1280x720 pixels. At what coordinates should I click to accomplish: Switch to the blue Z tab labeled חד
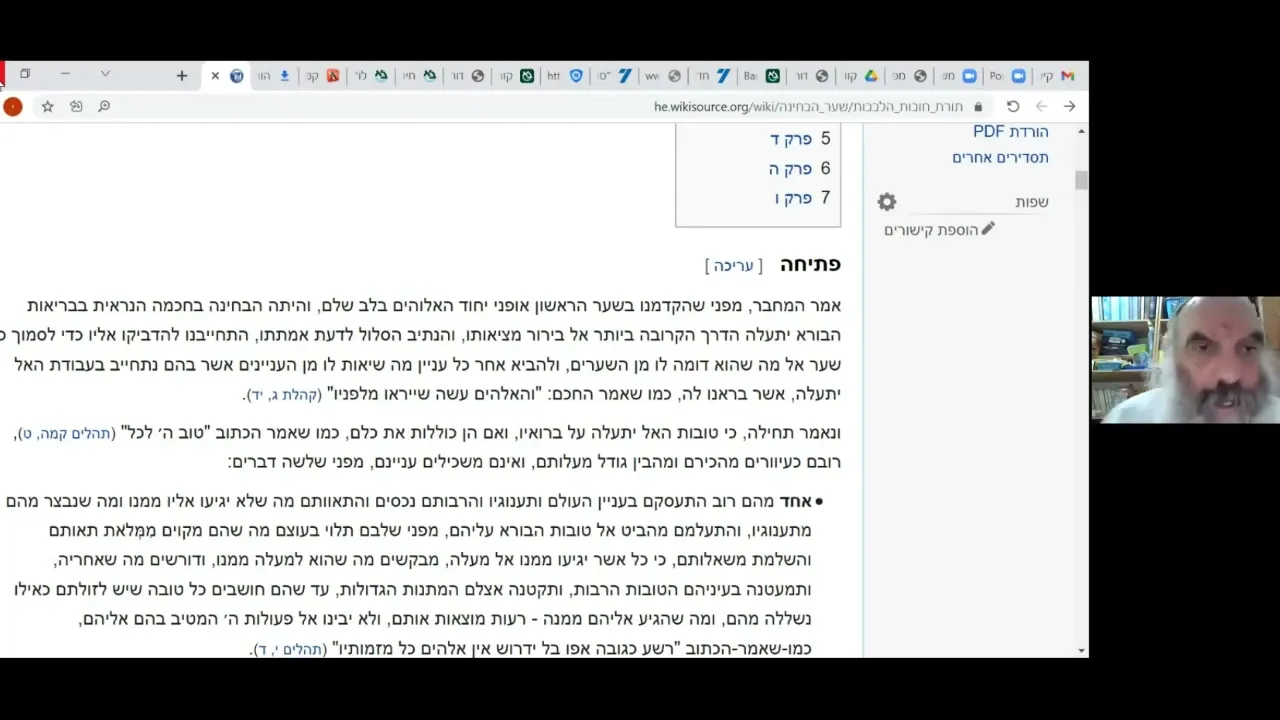tap(713, 76)
